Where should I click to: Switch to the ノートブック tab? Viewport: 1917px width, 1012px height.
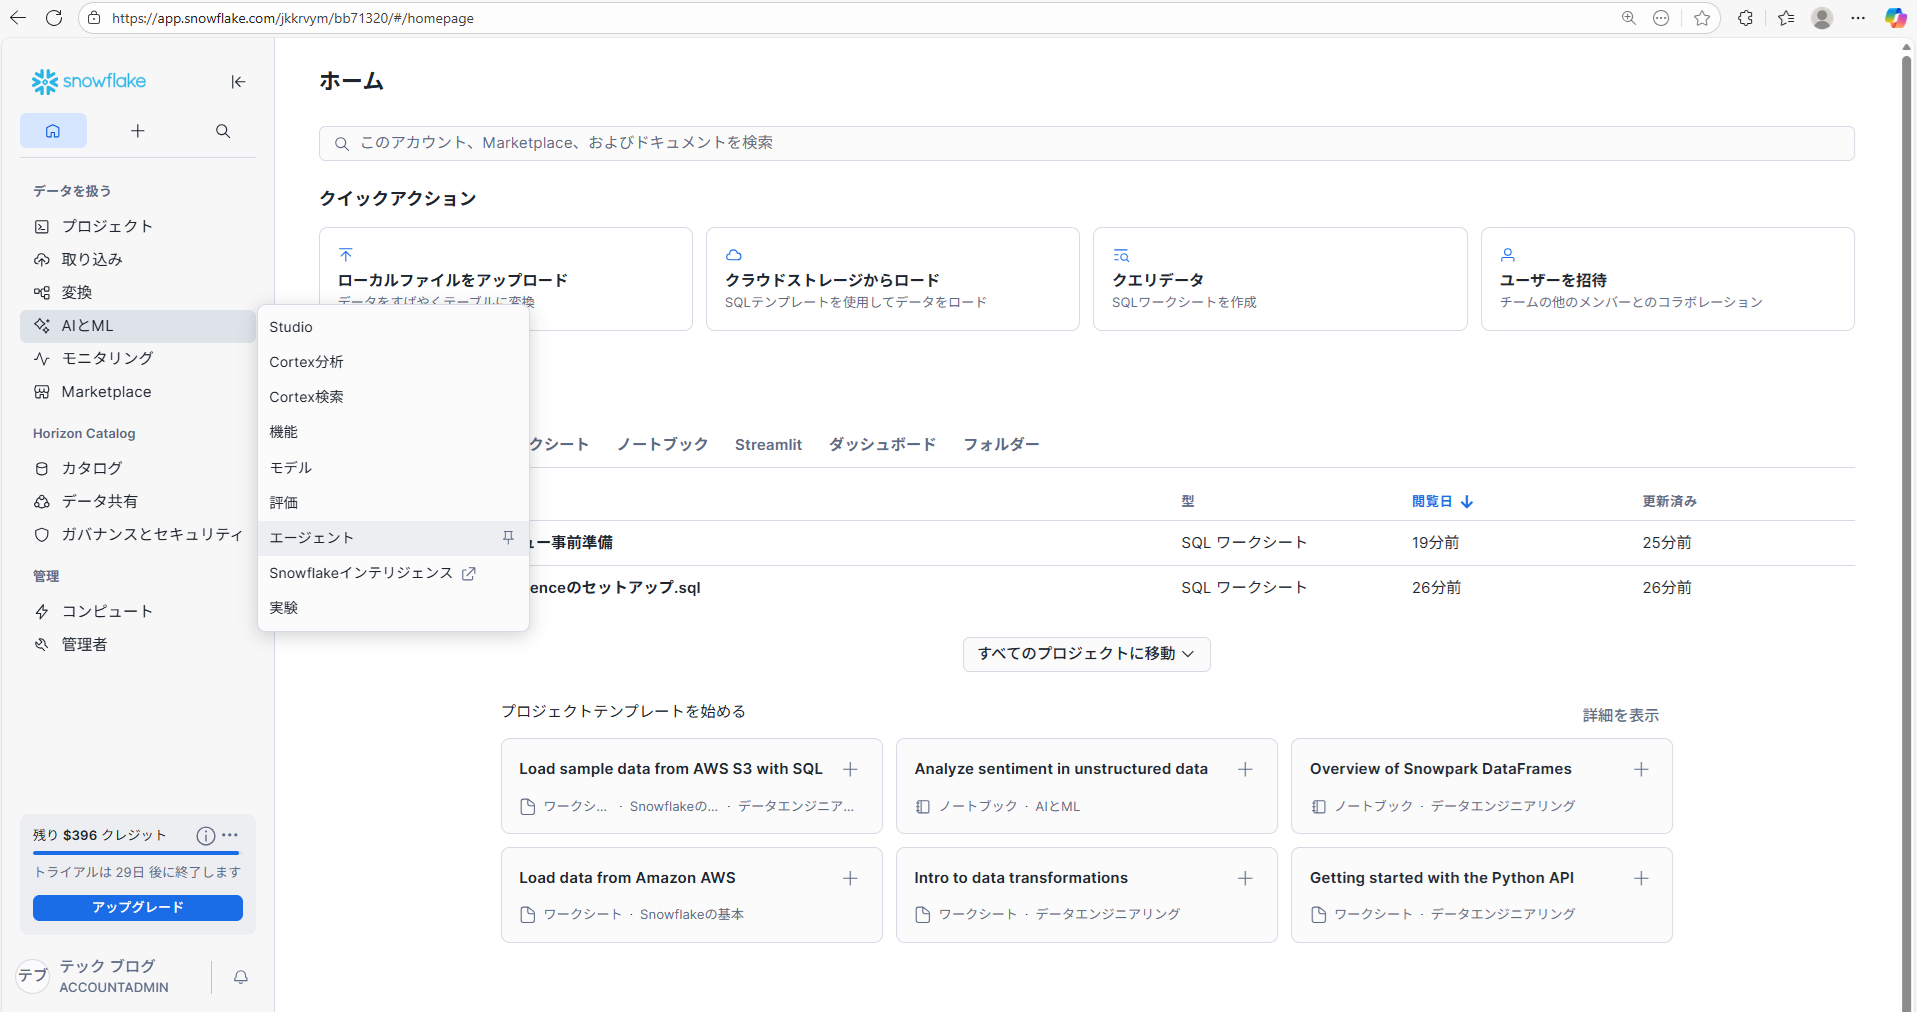[662, 445]
